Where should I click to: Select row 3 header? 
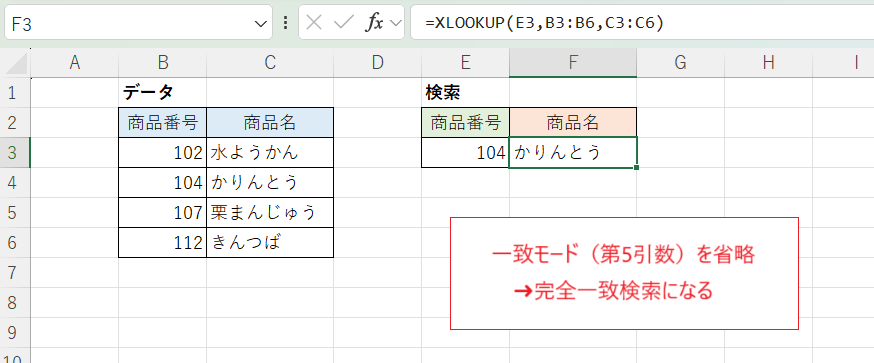point(15,153)
